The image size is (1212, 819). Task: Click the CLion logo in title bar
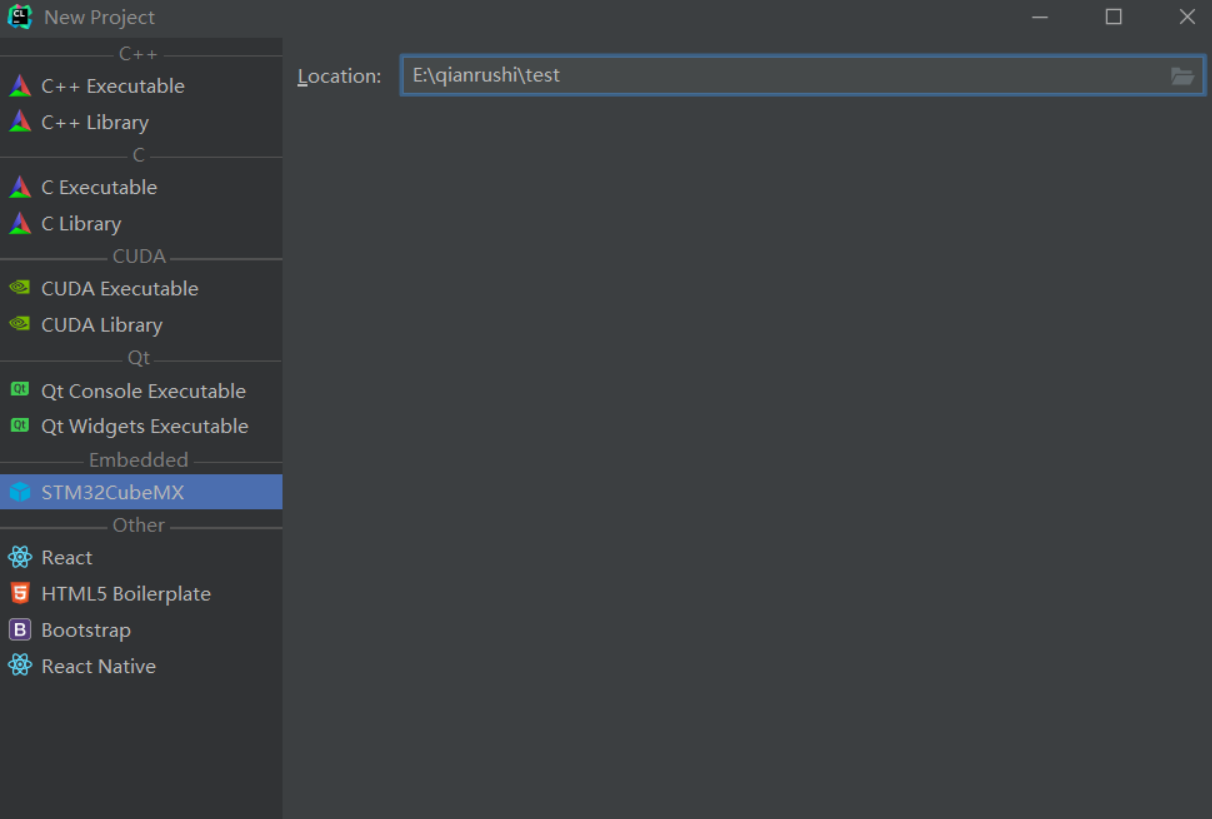click(19, 17)
